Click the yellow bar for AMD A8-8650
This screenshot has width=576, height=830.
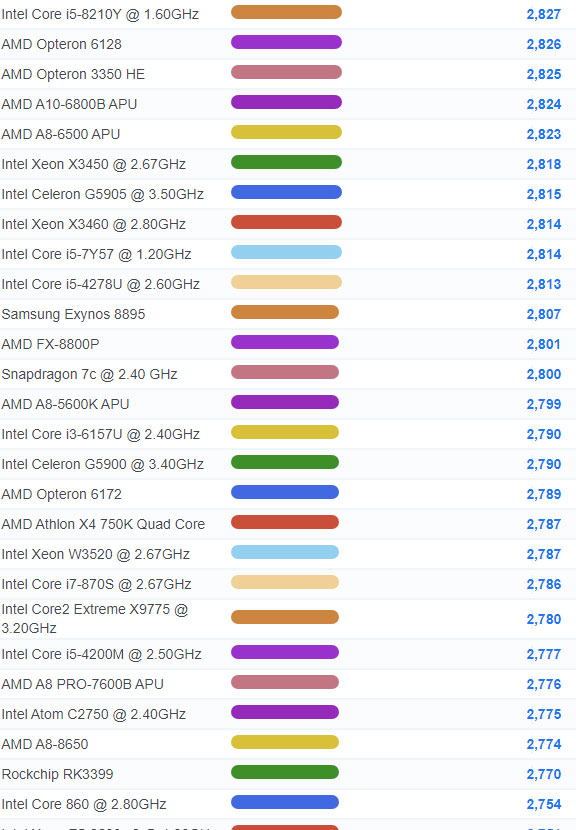pos(285,742)
